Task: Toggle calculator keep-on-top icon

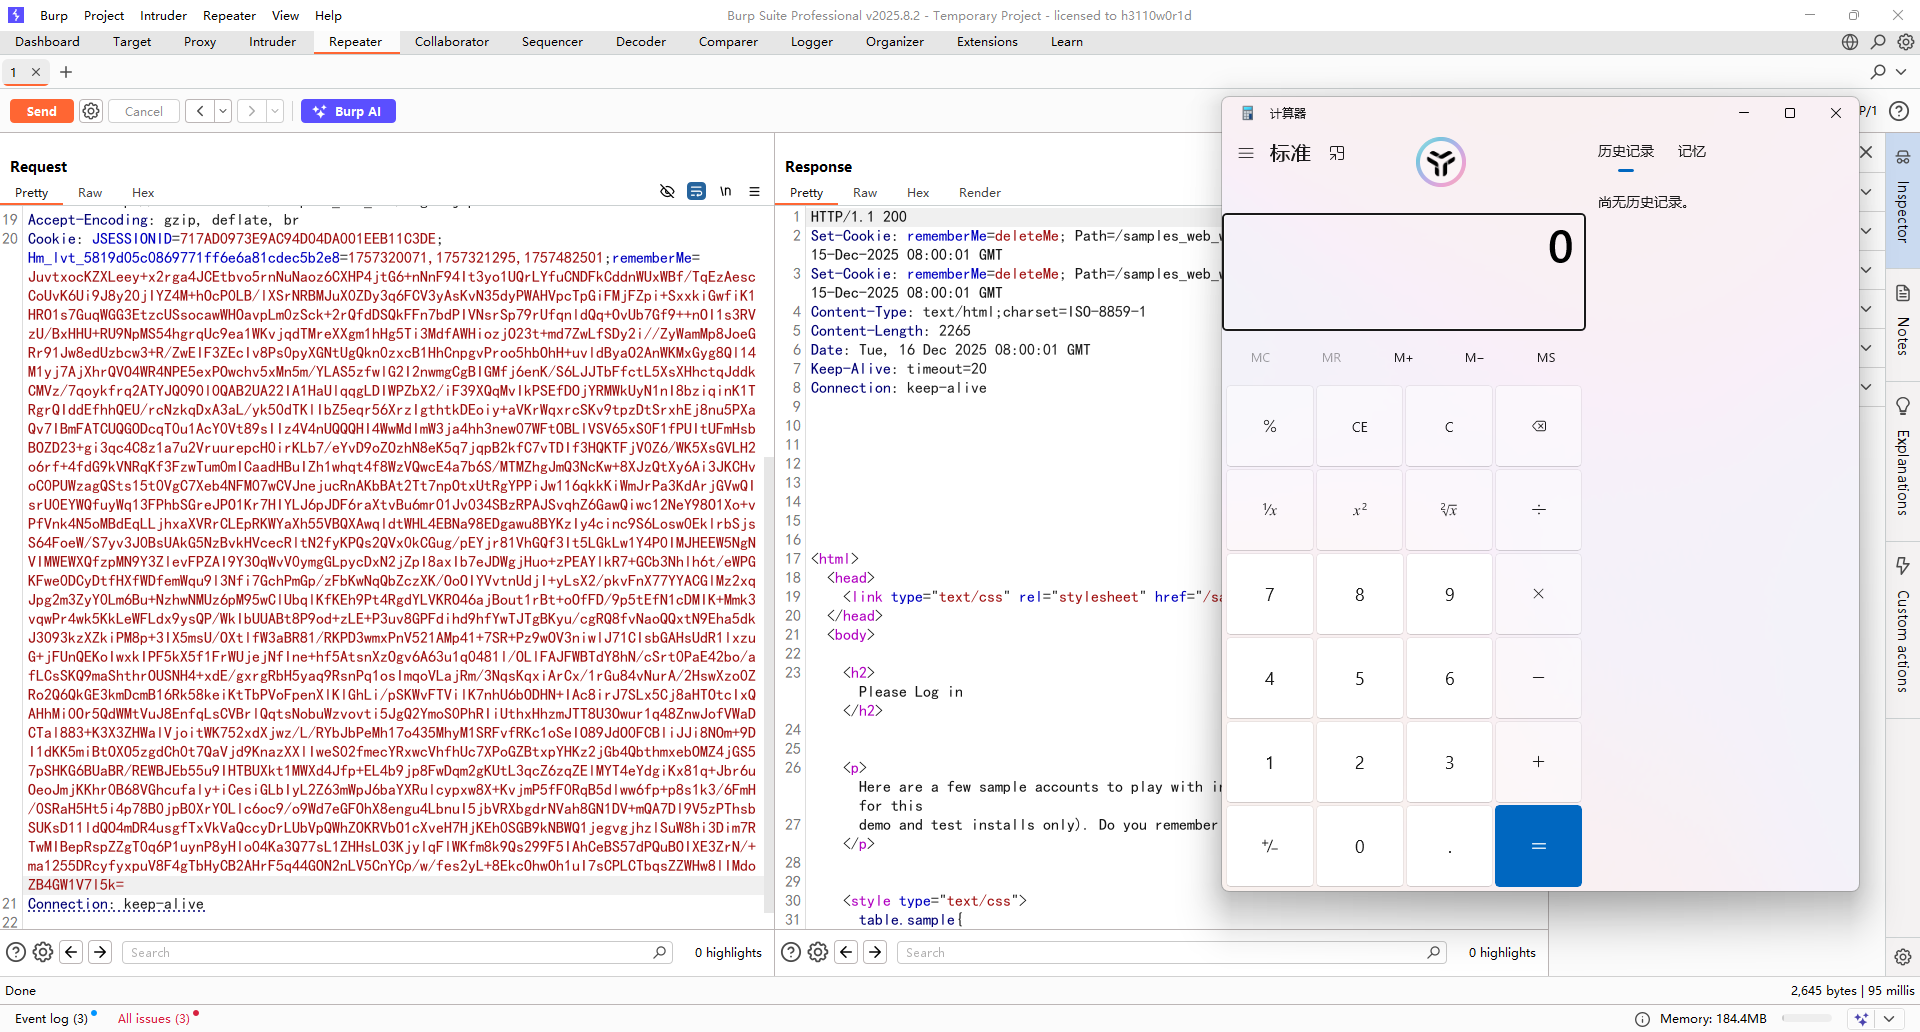Action: [x=1337, y=153]
